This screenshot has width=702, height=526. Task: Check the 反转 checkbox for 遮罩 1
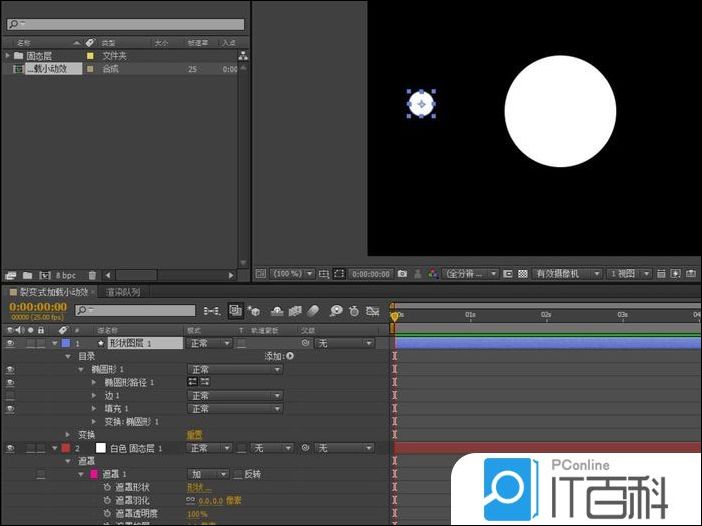click(238, 474)
